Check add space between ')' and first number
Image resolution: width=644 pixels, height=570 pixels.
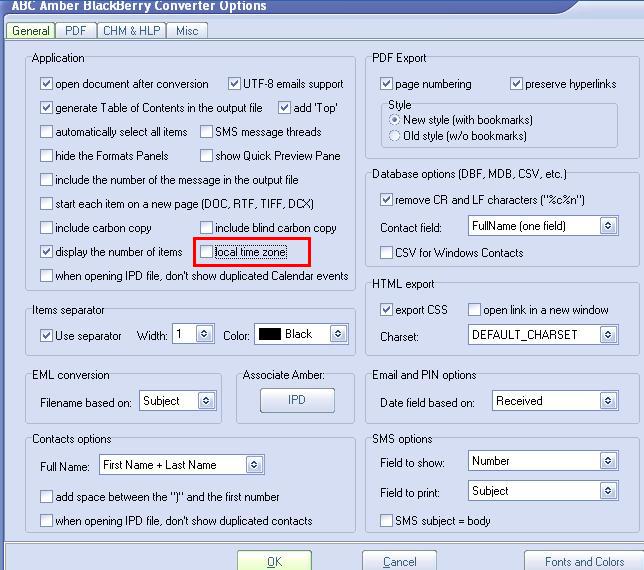pyautogui.click(x=46, y=497)
